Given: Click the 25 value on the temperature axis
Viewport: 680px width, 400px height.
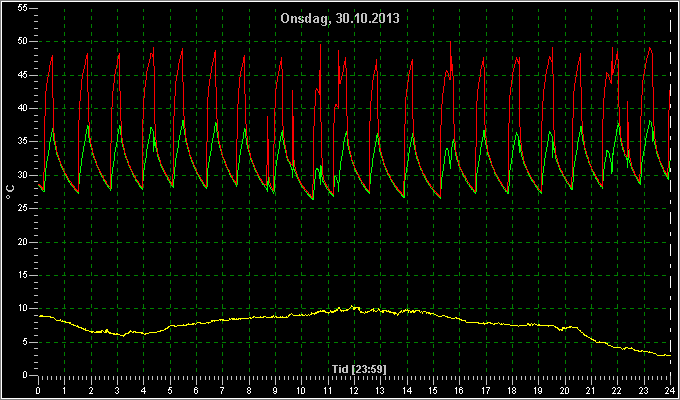Looking at the screenshot, I should pyautogui.click(x=23, y=209).
